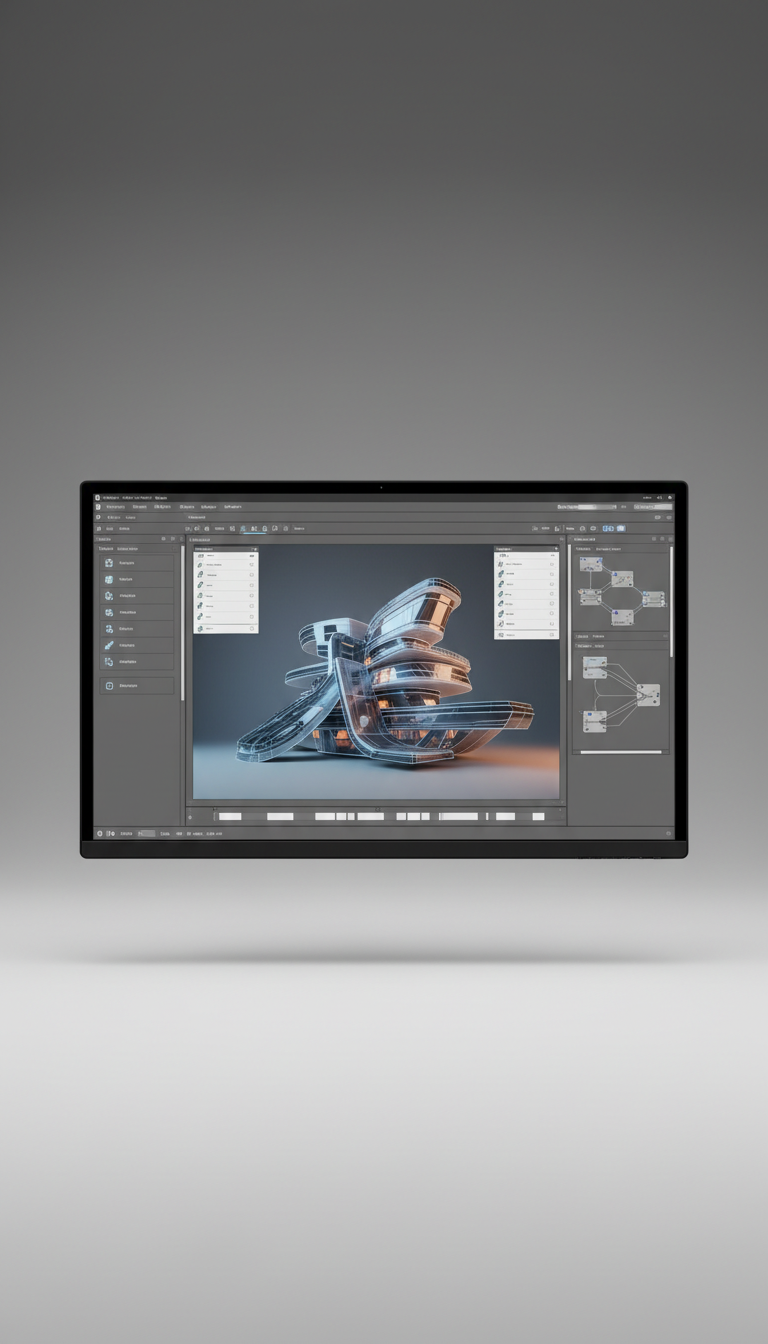Click the round icon at the far left of the status bar
Viewport: 768px width, 1344px height.
point(99,833)
